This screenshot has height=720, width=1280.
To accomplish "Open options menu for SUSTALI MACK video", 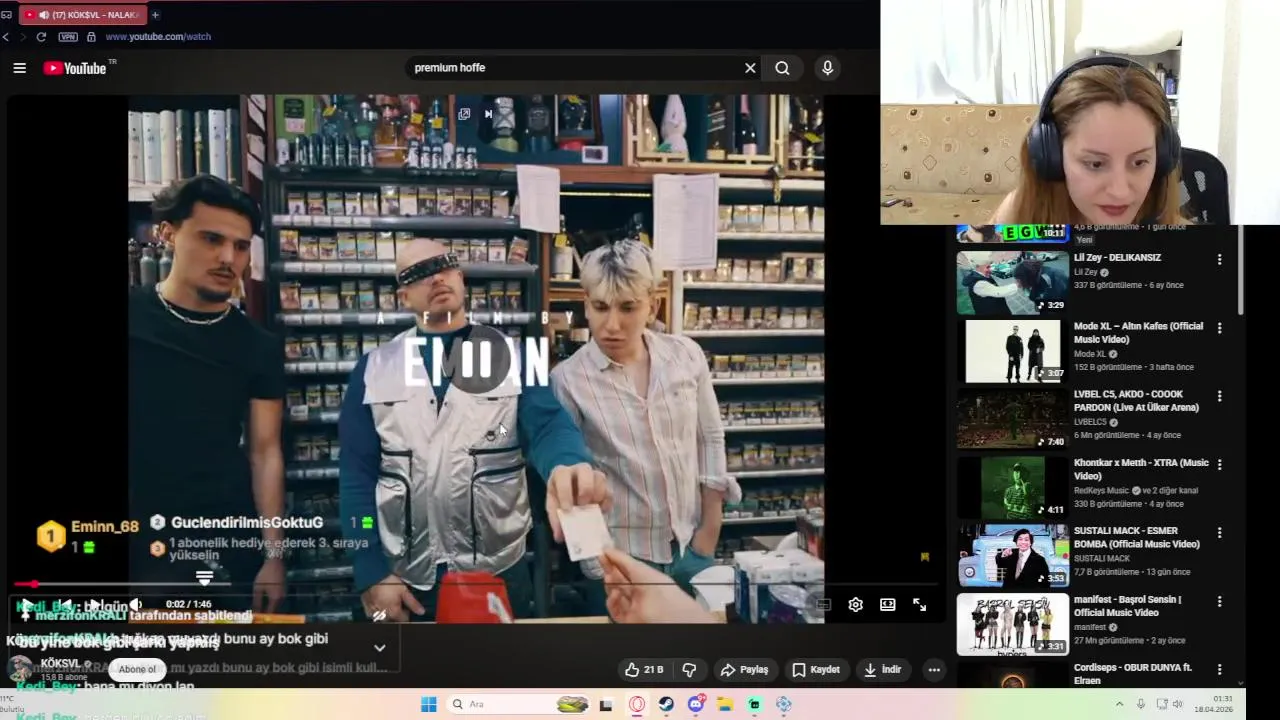I will point(1219,532).
